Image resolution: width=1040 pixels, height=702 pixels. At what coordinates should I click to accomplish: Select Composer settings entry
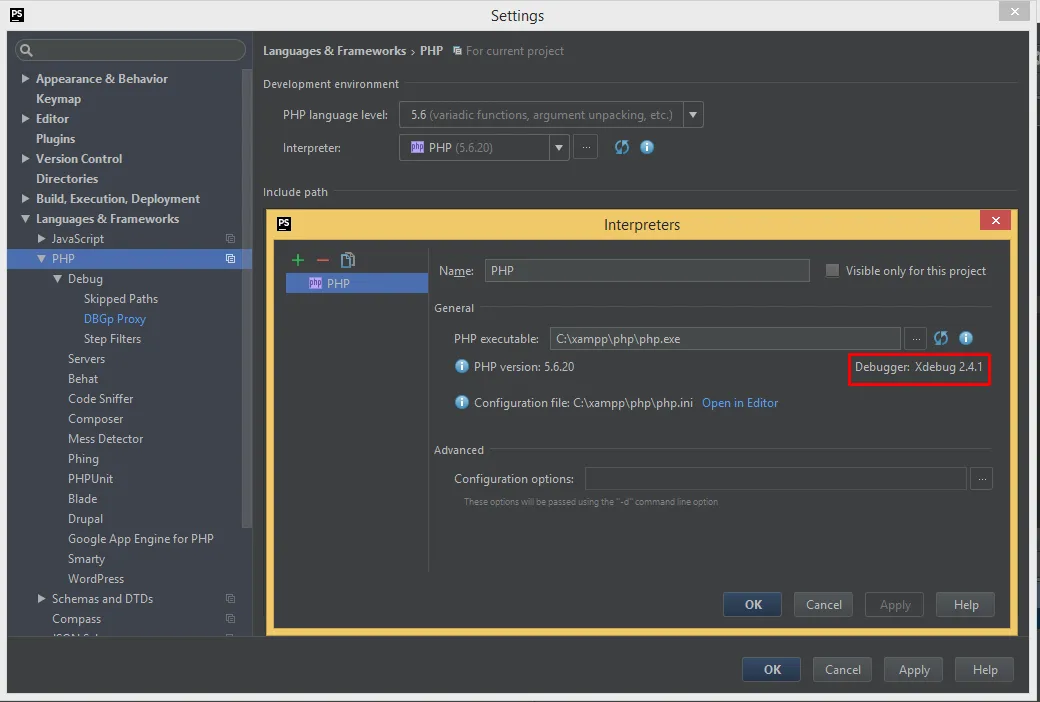[96, 419]
